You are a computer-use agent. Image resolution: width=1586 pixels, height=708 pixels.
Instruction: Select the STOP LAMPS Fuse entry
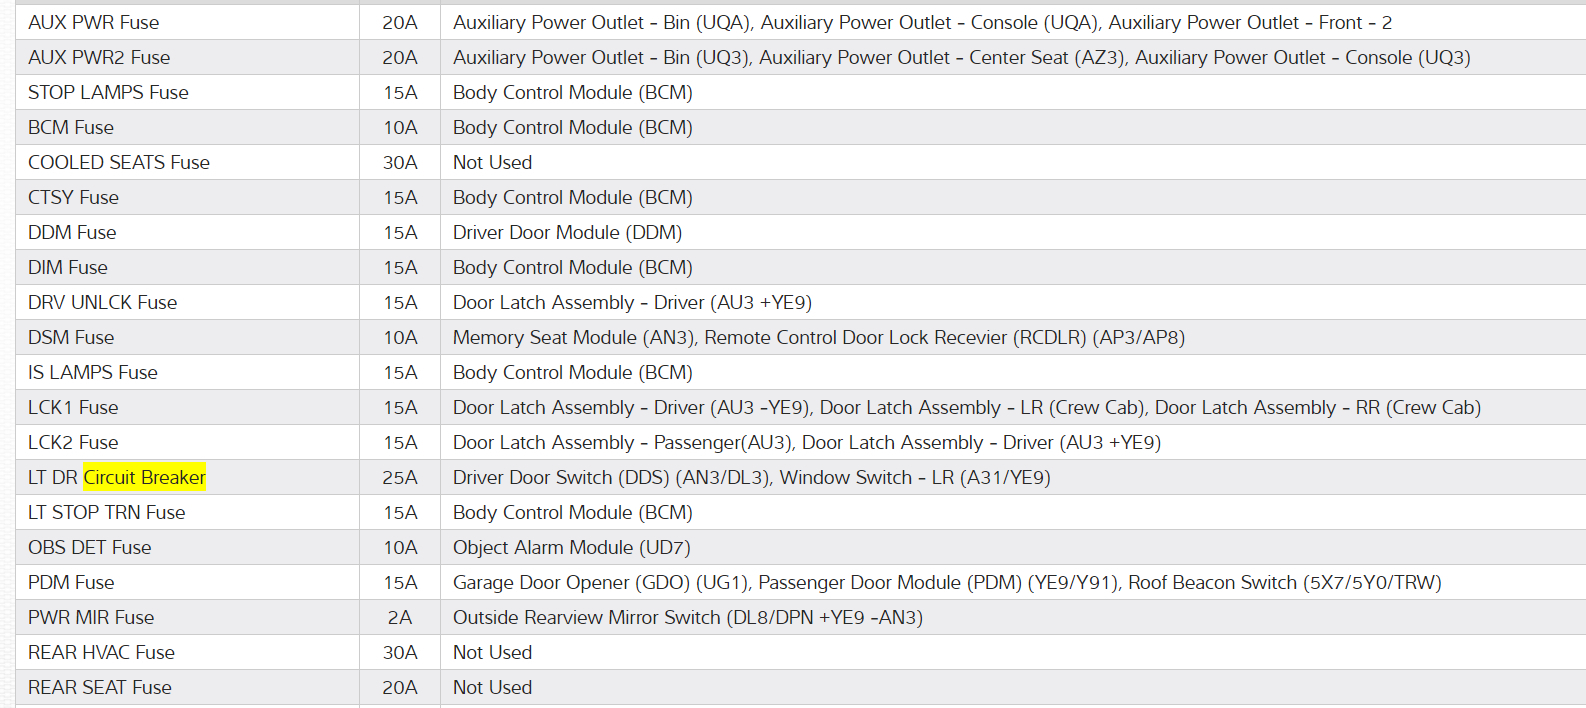click(108, 92)
